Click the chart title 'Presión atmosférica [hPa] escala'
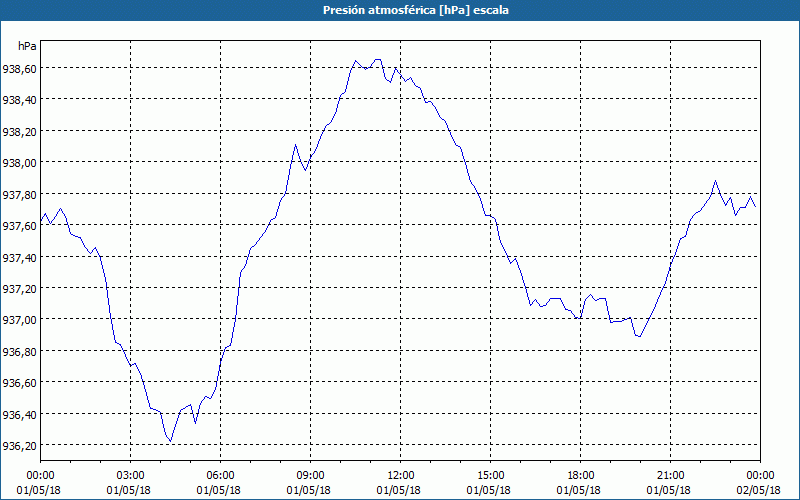Image resolution: width=800 pixels, height=500 pixels. click(416, 10)
